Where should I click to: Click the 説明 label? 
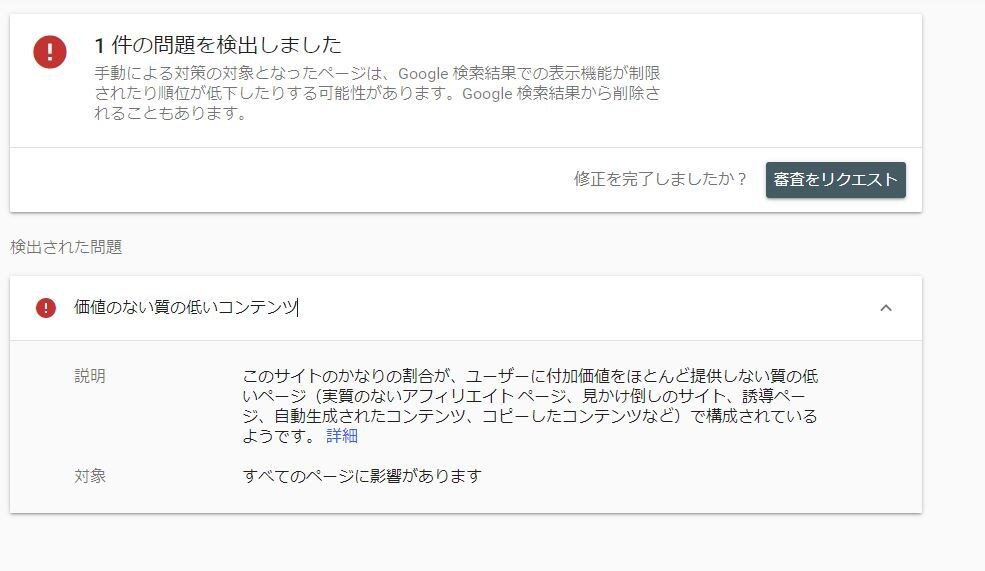(x=90, y=376)
